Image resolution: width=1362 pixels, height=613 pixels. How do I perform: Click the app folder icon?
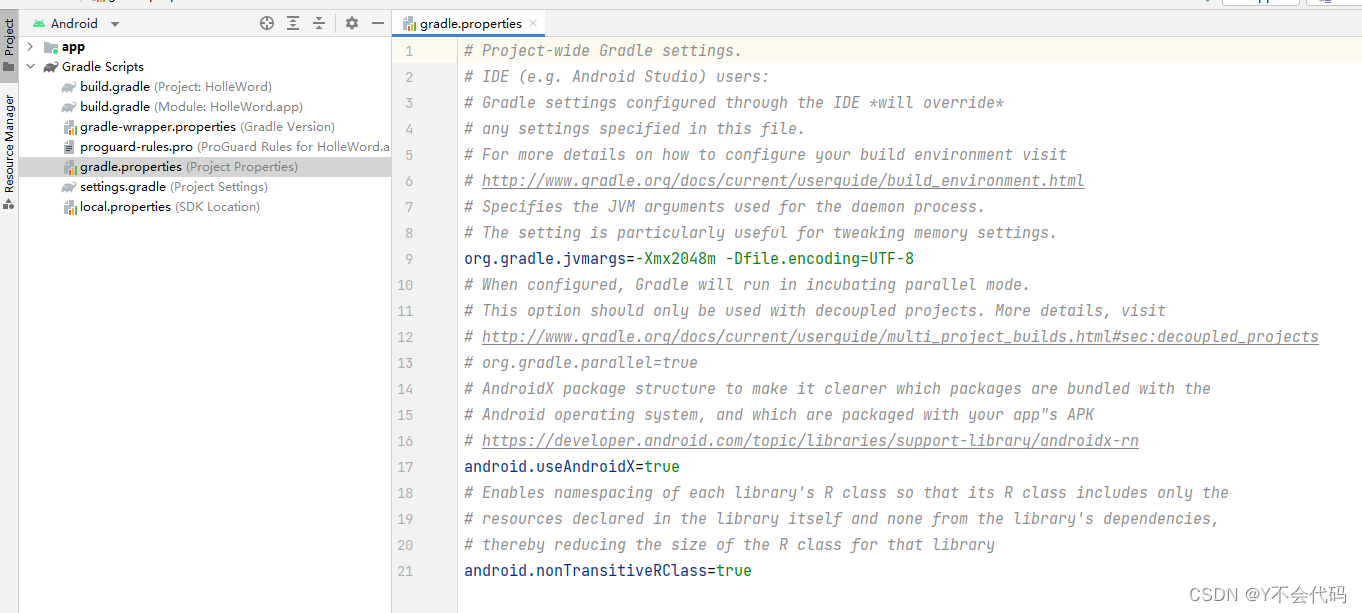pyautogui.click(x=51, y=47)
